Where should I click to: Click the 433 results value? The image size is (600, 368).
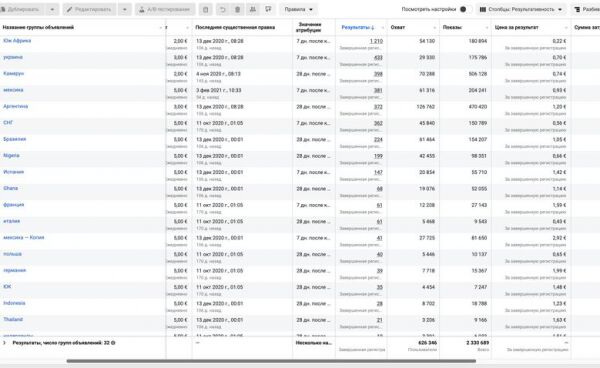(x=378, y=57)
